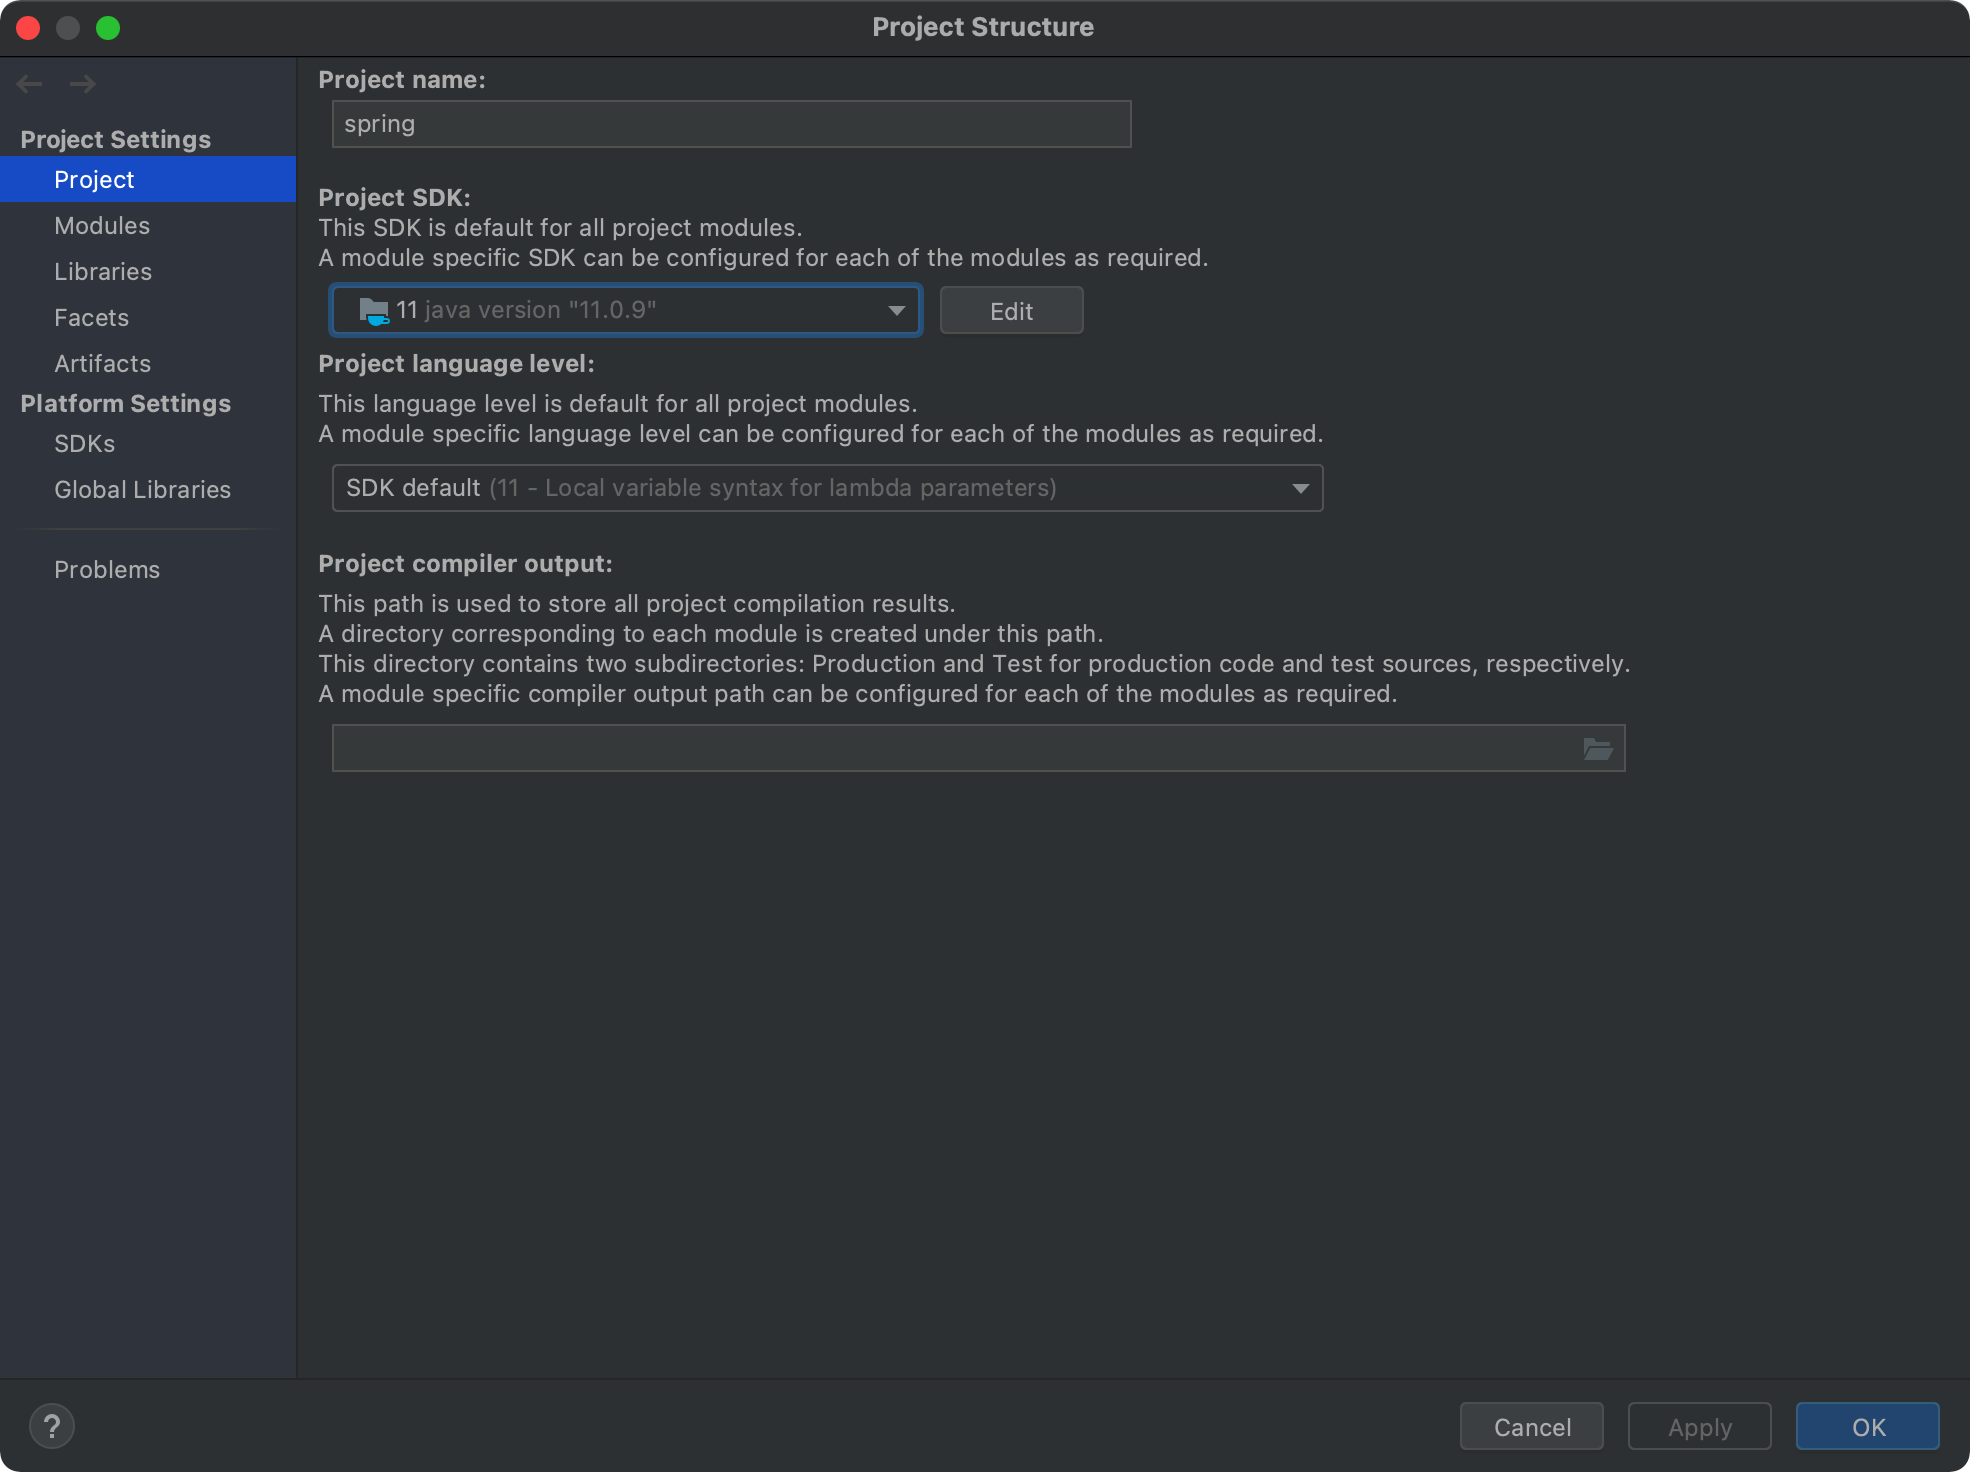Open SDKs under Platform Settings
The image size is (1970, 1472).
coord(85,444)
